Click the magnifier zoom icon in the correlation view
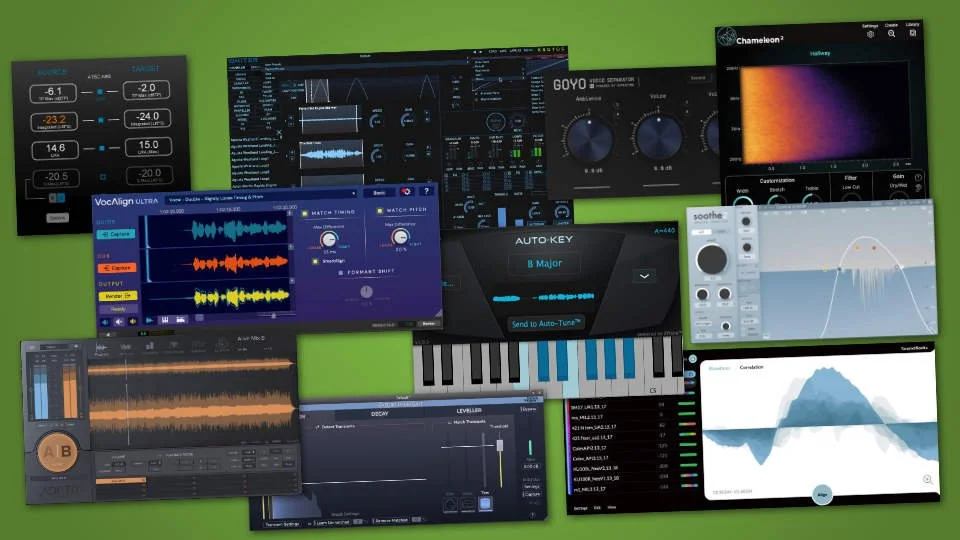This screenshot has height=540, width=960. (x=927, y=479)
